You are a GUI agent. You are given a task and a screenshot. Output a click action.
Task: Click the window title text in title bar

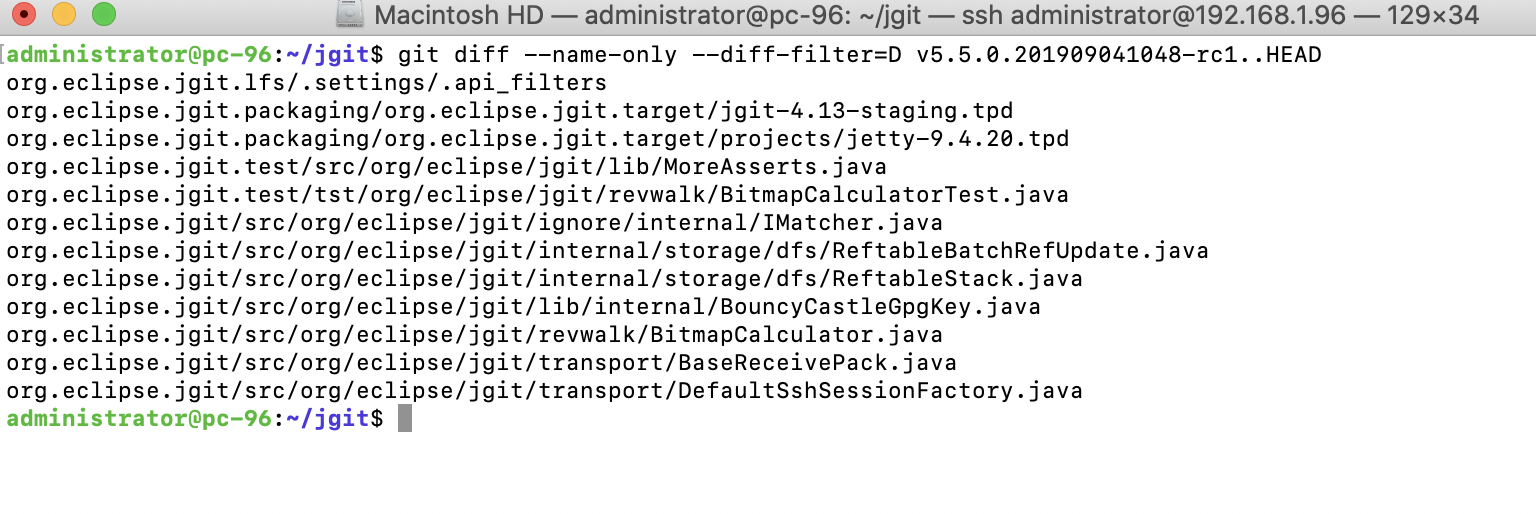pos(927,15)
